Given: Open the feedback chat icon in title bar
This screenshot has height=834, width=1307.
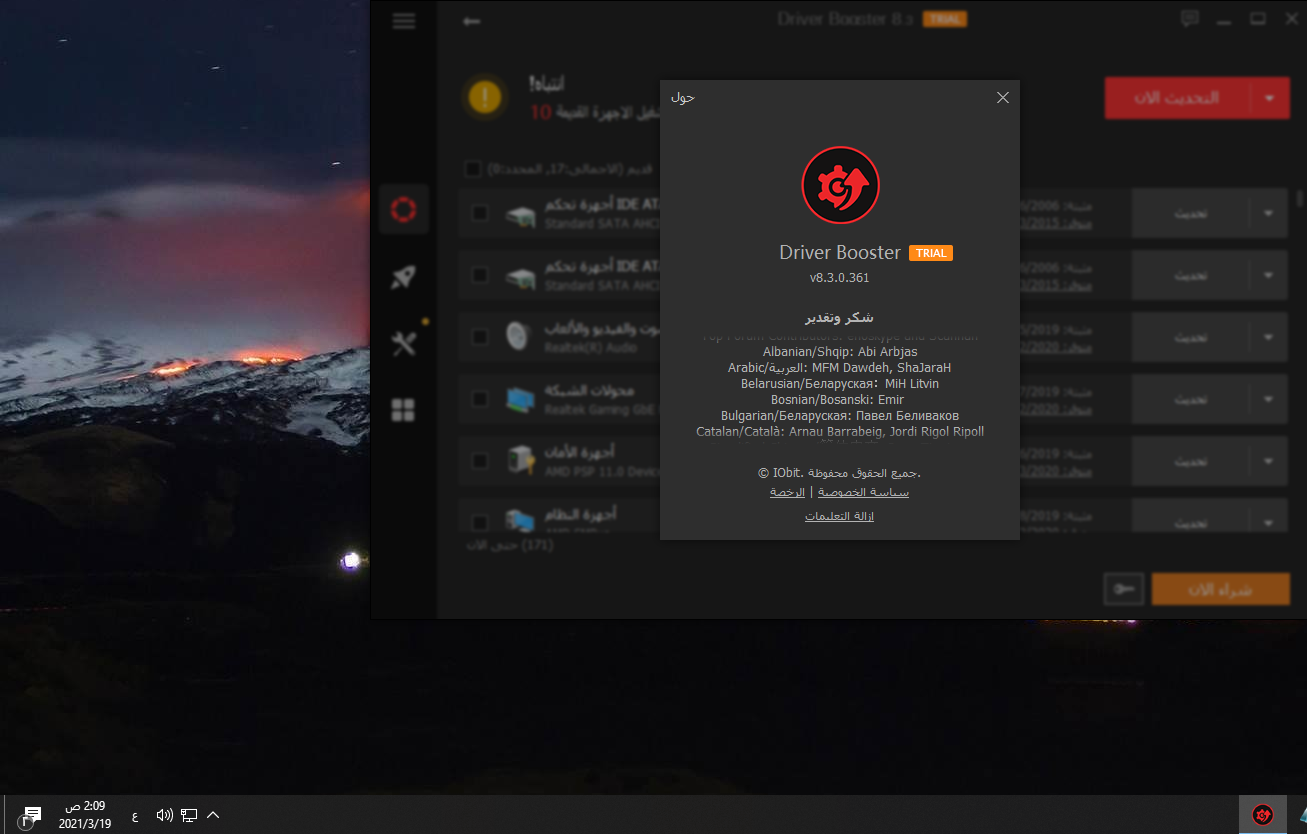Looking at the screenshot, I should coord(1189,18).
